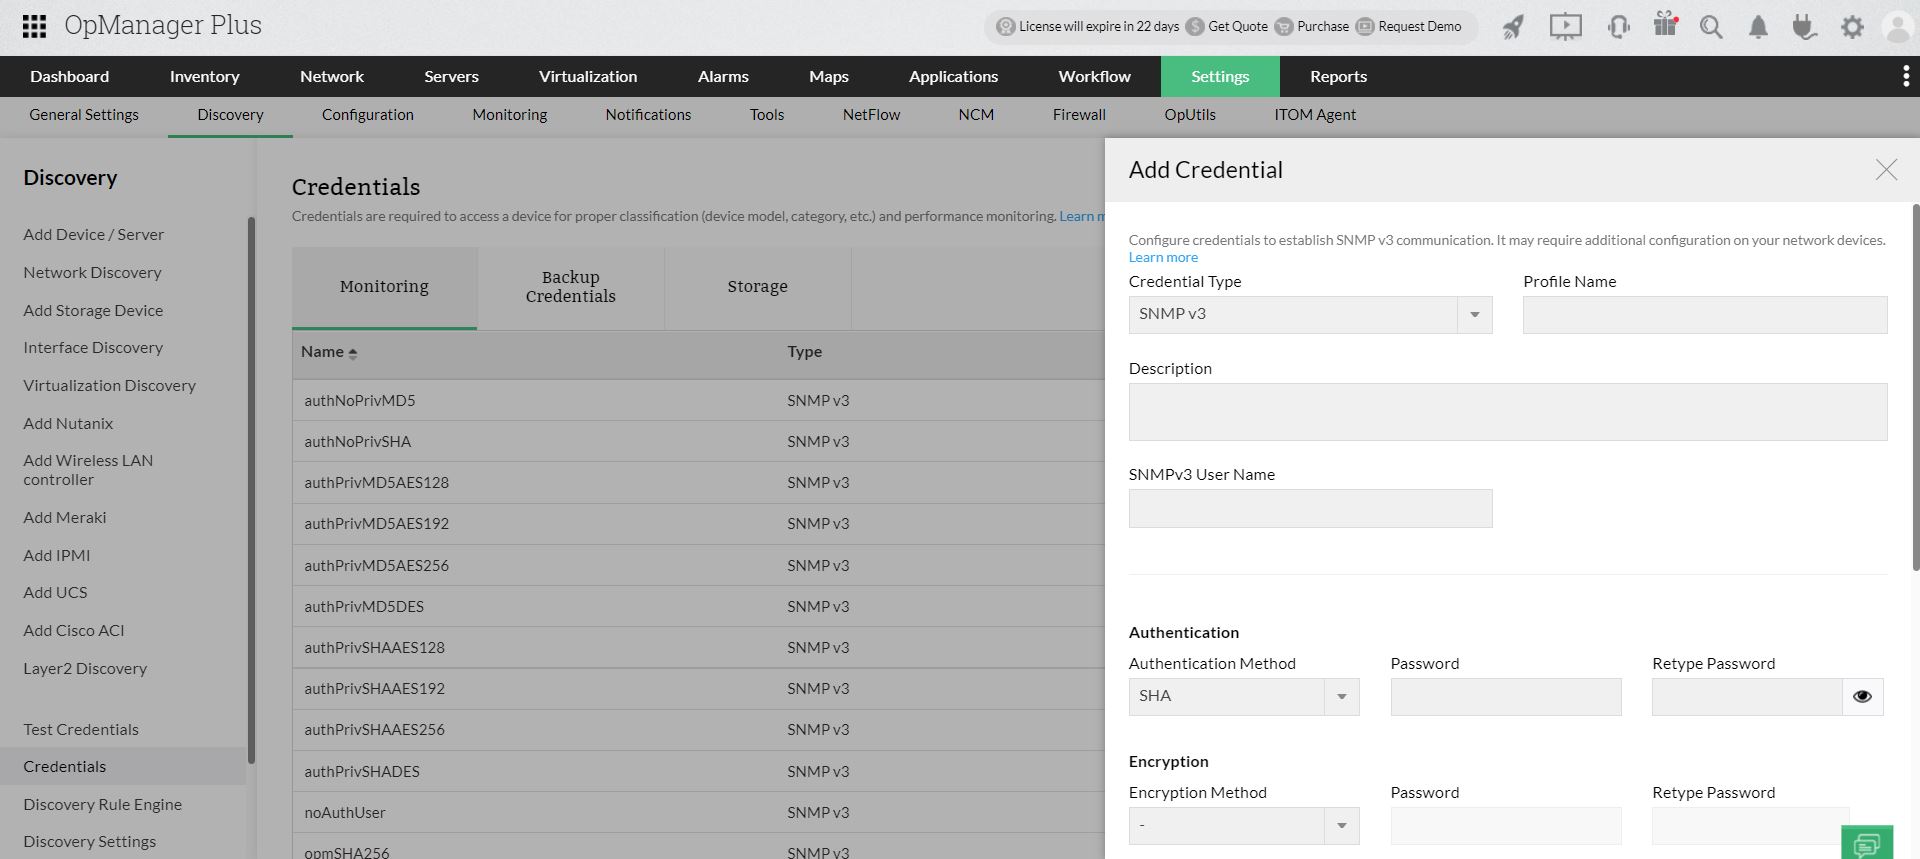1920x859 pixels.
Task: Click the Learn more link in Add Credential
Action: (x=1163, y=258)
